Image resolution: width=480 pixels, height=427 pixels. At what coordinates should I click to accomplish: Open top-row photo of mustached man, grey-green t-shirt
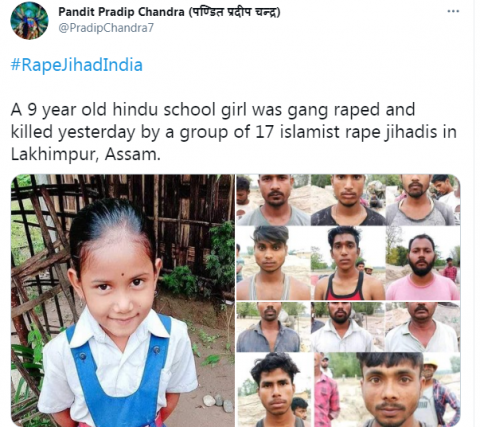(x=273, y=200)
